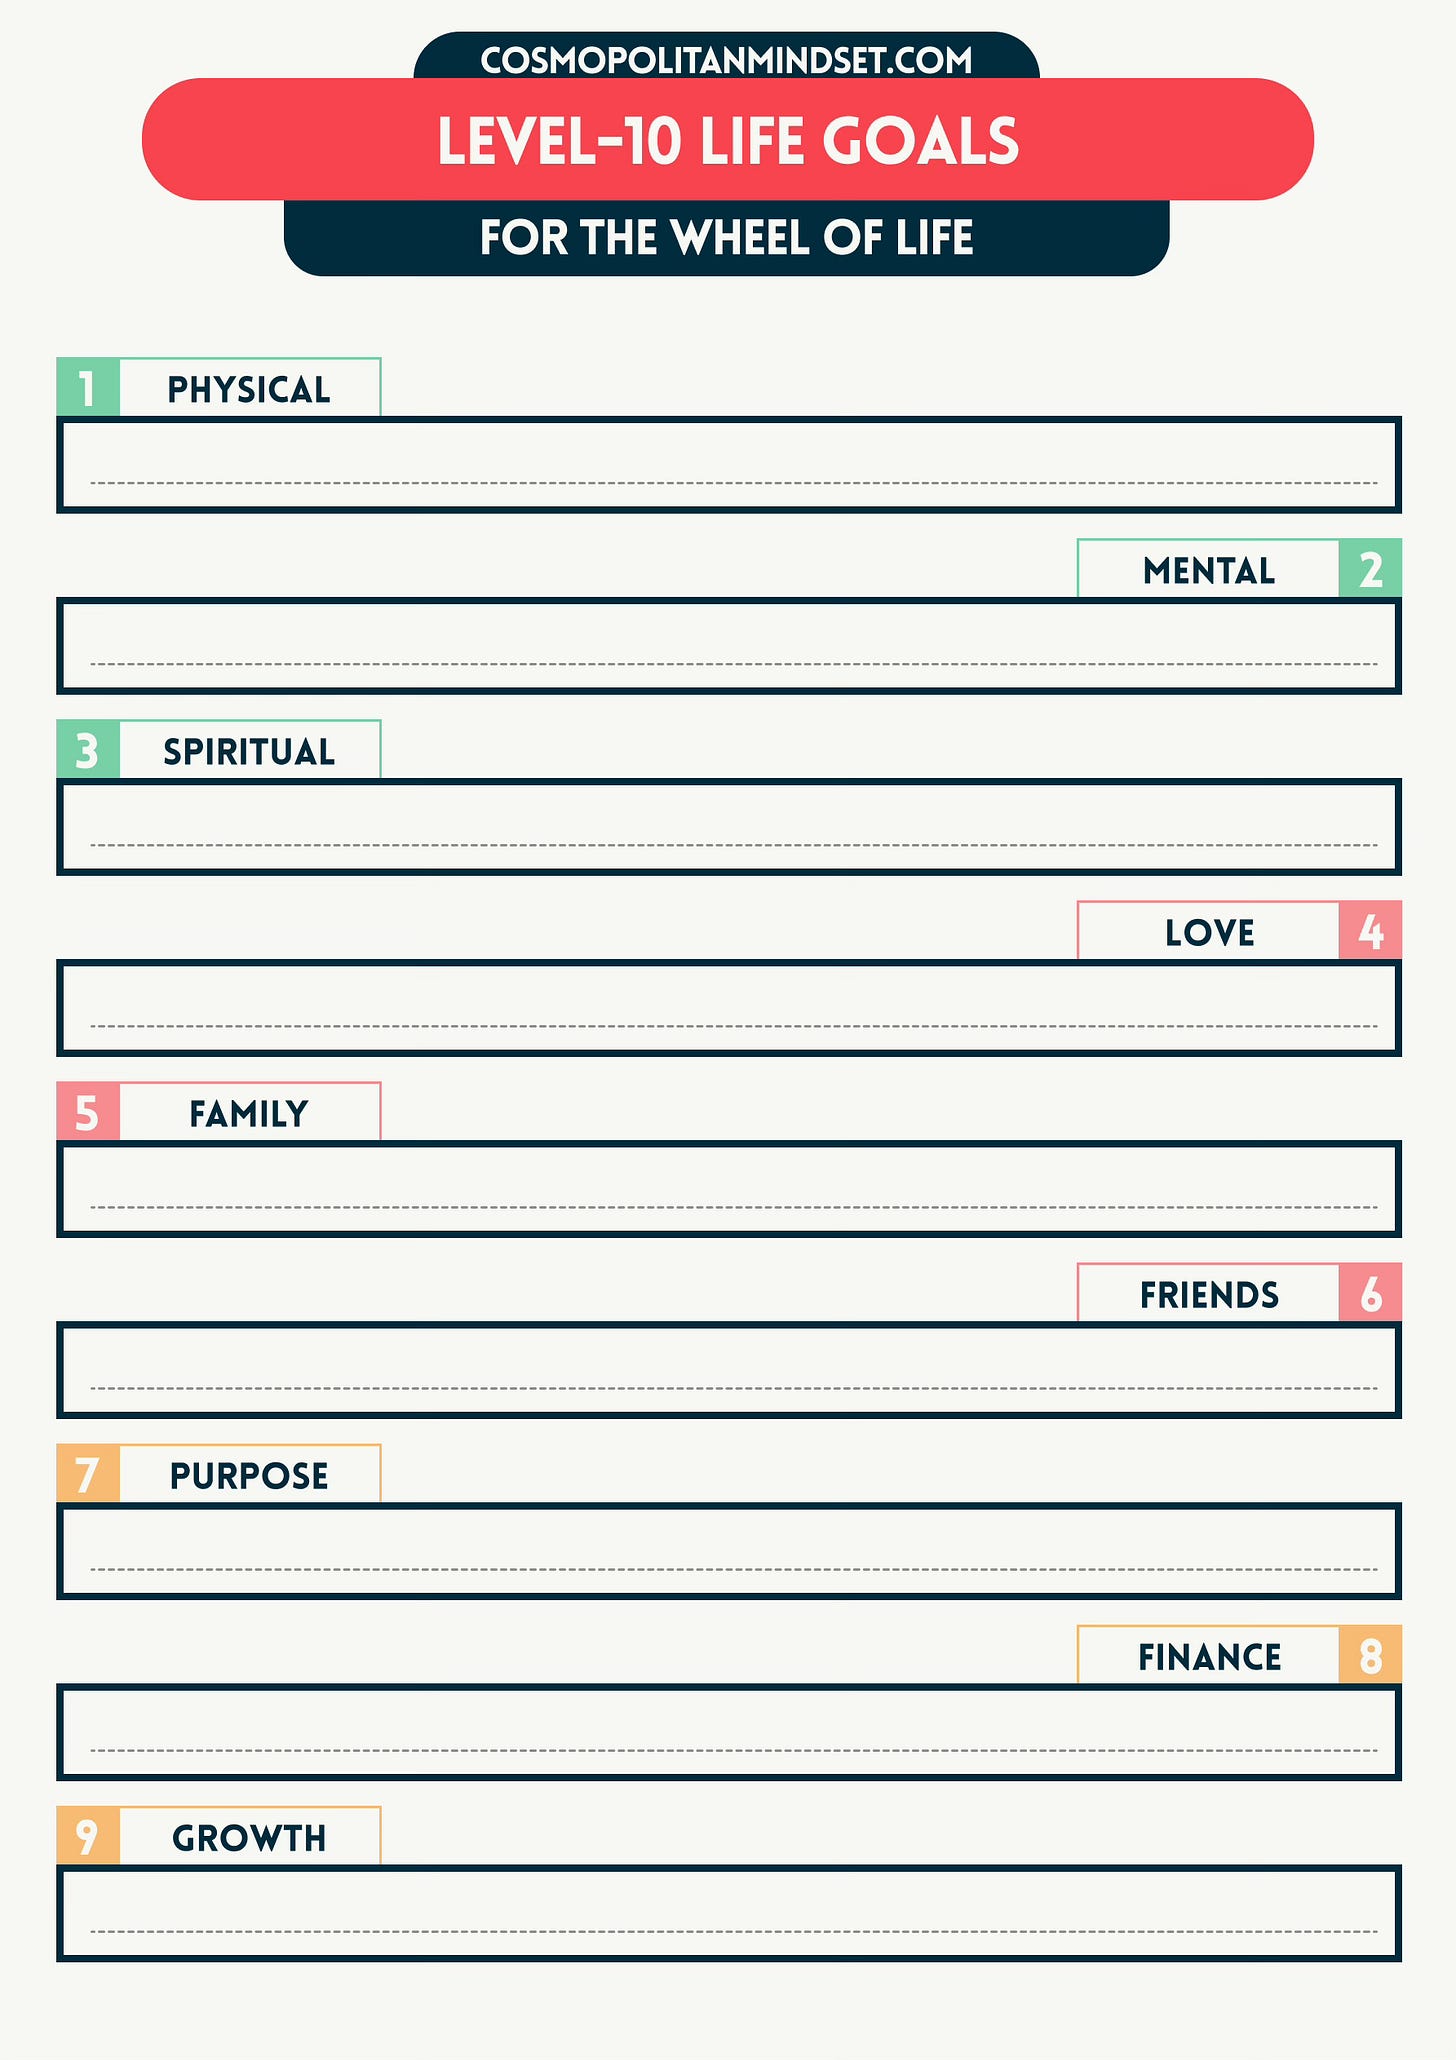Click the orange number 7 badge
1456x2060 pixels.
[88, 1473]
